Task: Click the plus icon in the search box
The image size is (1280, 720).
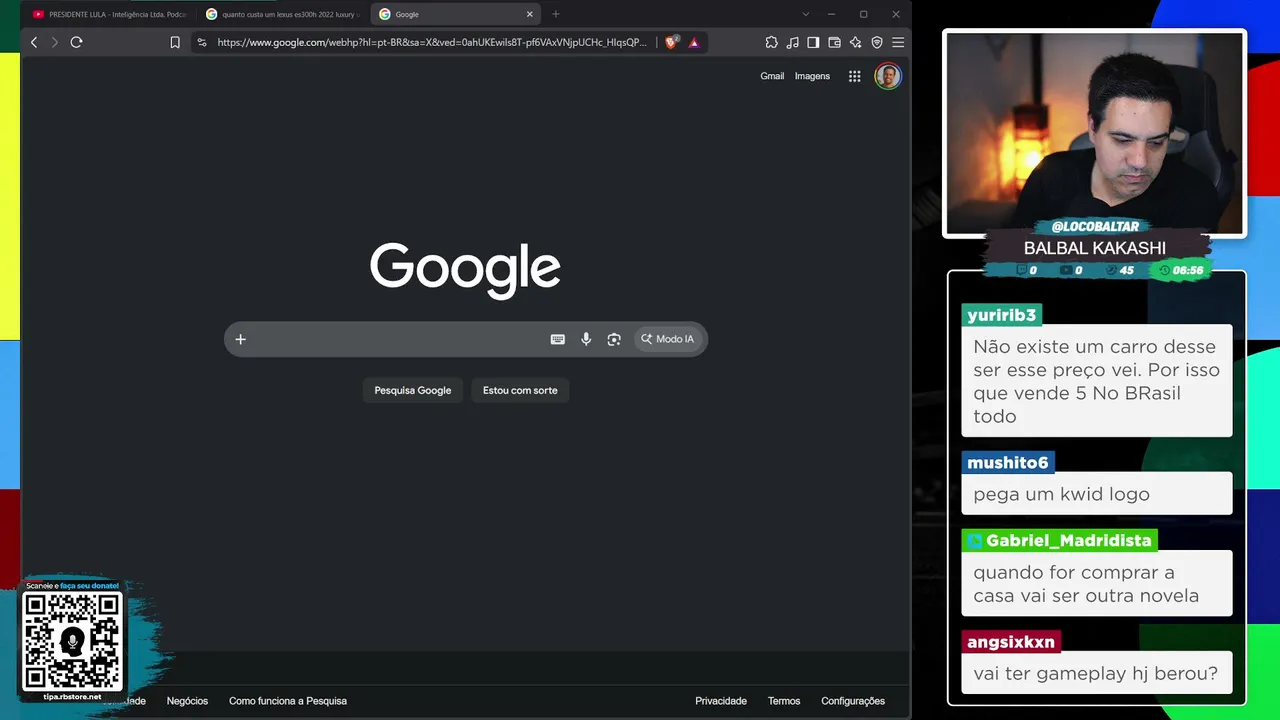Action: point(240,339)
